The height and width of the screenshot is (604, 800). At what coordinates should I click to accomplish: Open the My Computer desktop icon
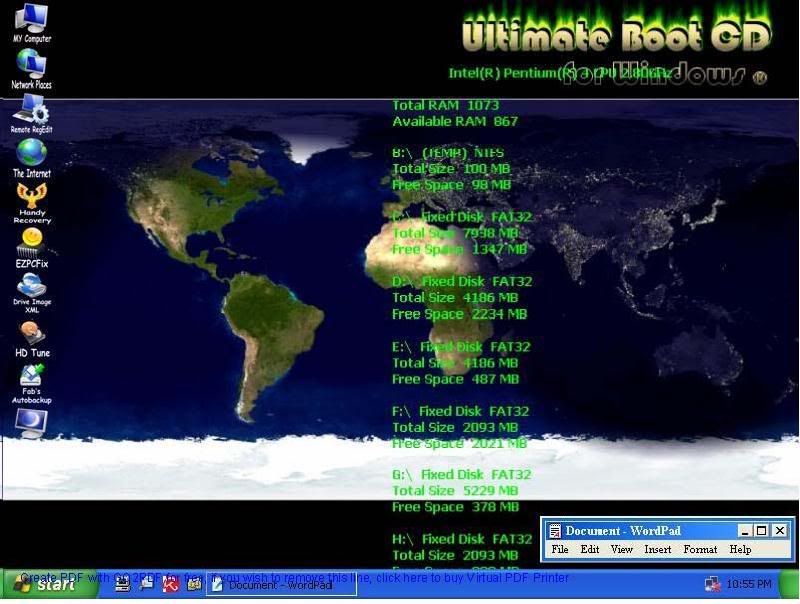(32, 22)
